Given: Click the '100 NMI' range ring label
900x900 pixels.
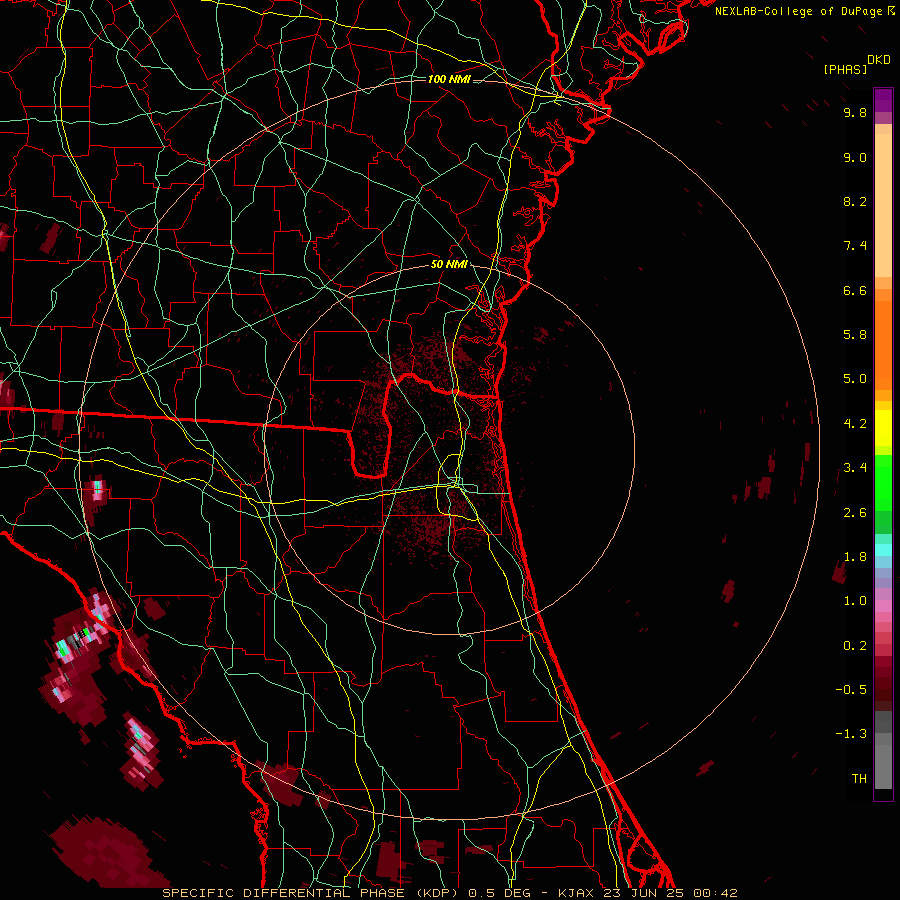Looking at the screenshot, I should click(x=449, y=79).
